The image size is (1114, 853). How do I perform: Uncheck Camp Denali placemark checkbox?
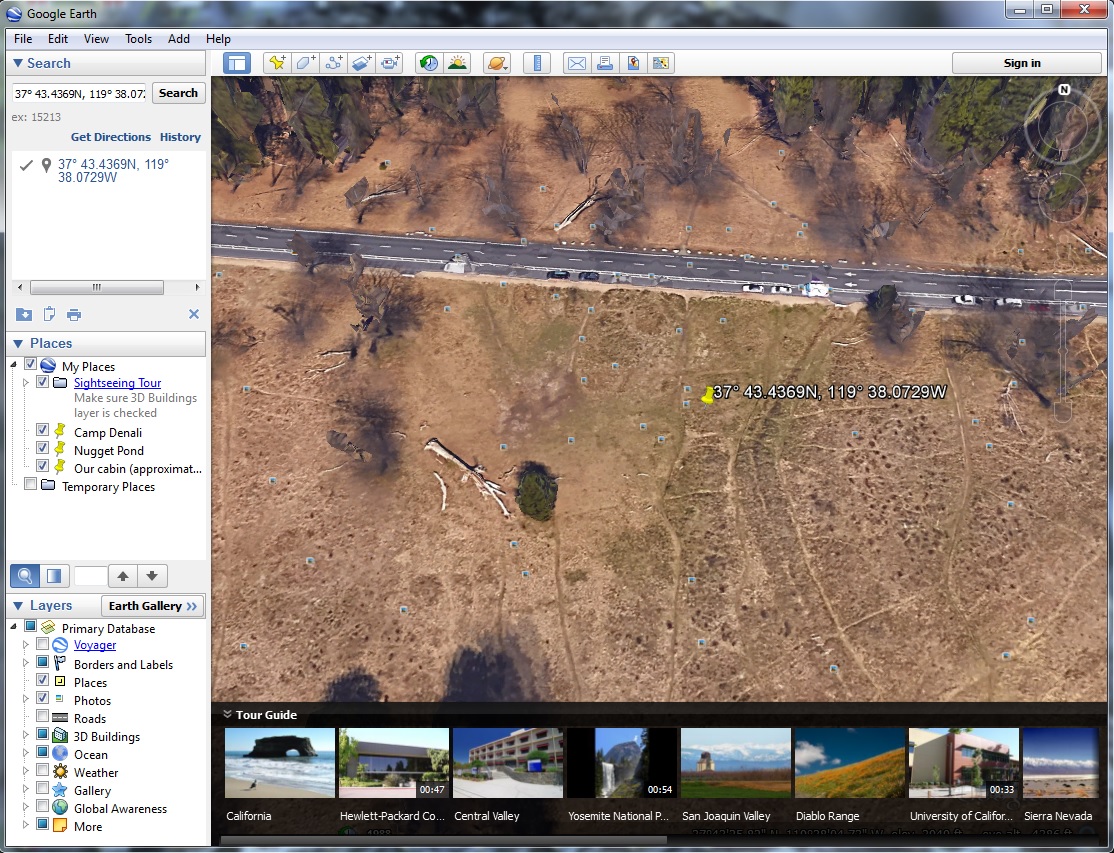pos(42,430)
